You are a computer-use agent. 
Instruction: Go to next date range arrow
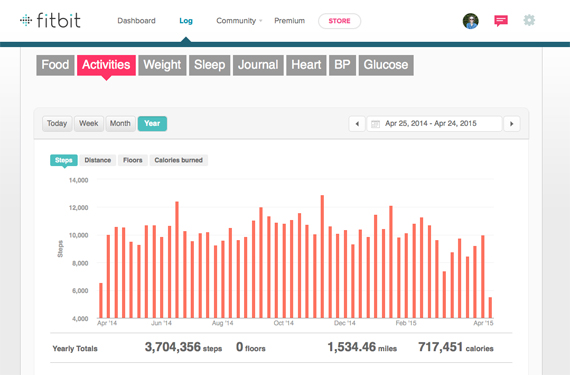click(x=511, y=124)
